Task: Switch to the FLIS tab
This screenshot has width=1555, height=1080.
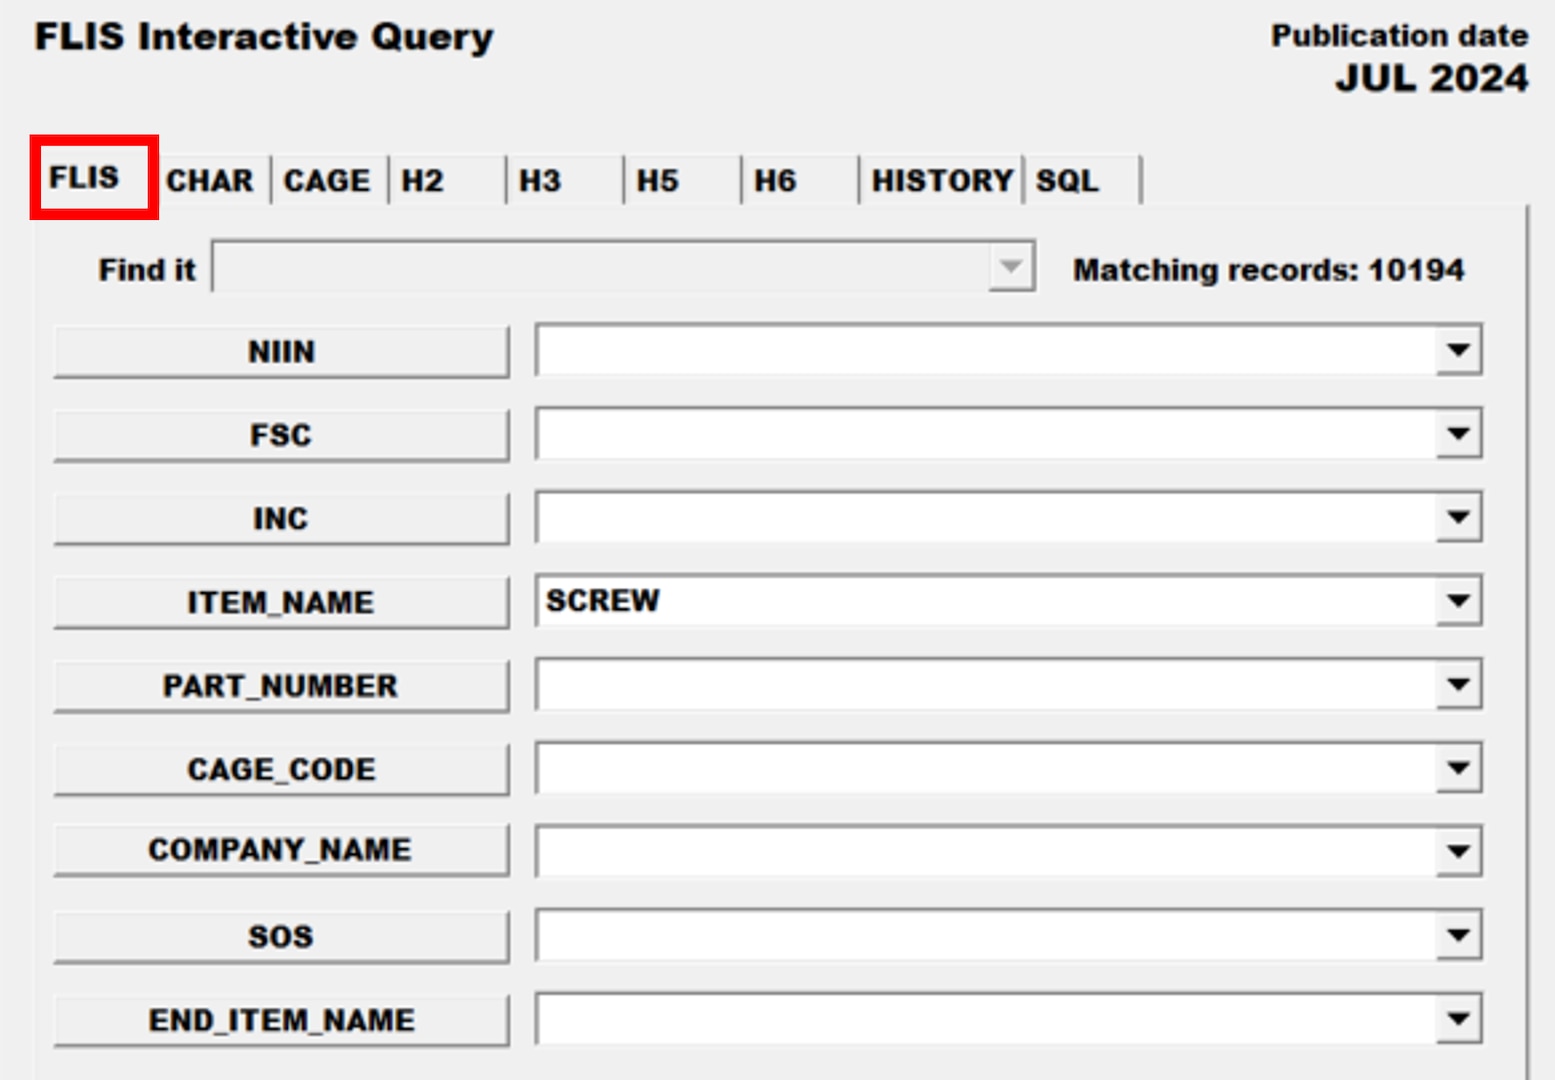Action: click(x=94, y=178)
